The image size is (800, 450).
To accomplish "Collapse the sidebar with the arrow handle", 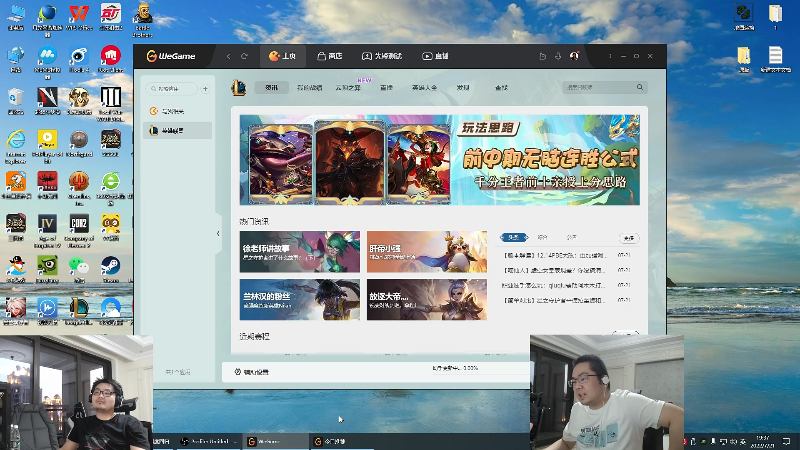I will [218, 234].
